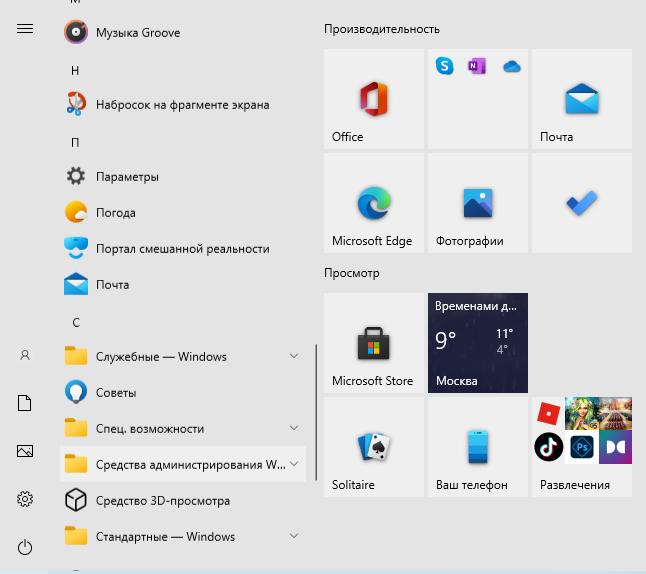Open the Развлечения tile folder
646x574 pixels.
[582, 447]
